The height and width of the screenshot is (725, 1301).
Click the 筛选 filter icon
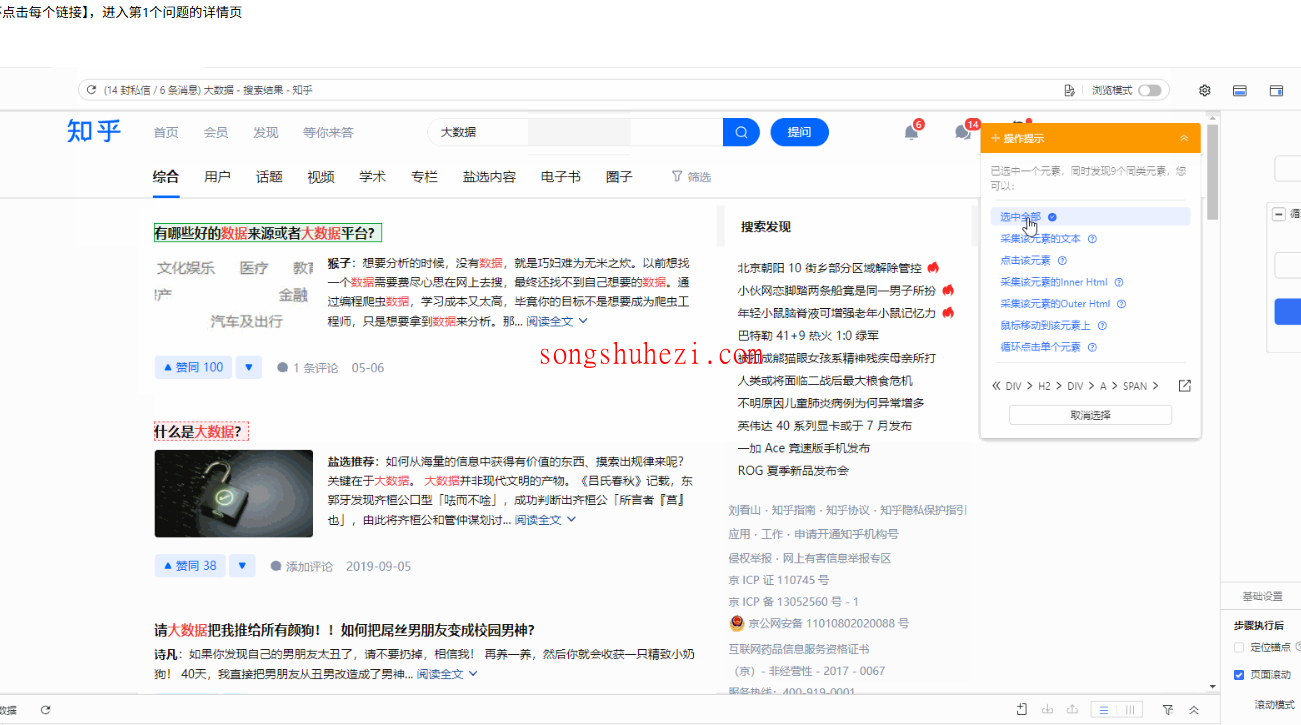click(x=677, y=176)
